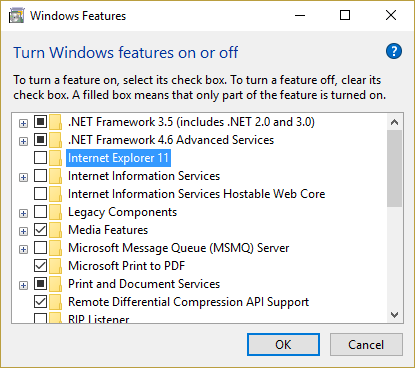Expand Print and Document Services node
The image size is (415, 368).
pos(23,286)
